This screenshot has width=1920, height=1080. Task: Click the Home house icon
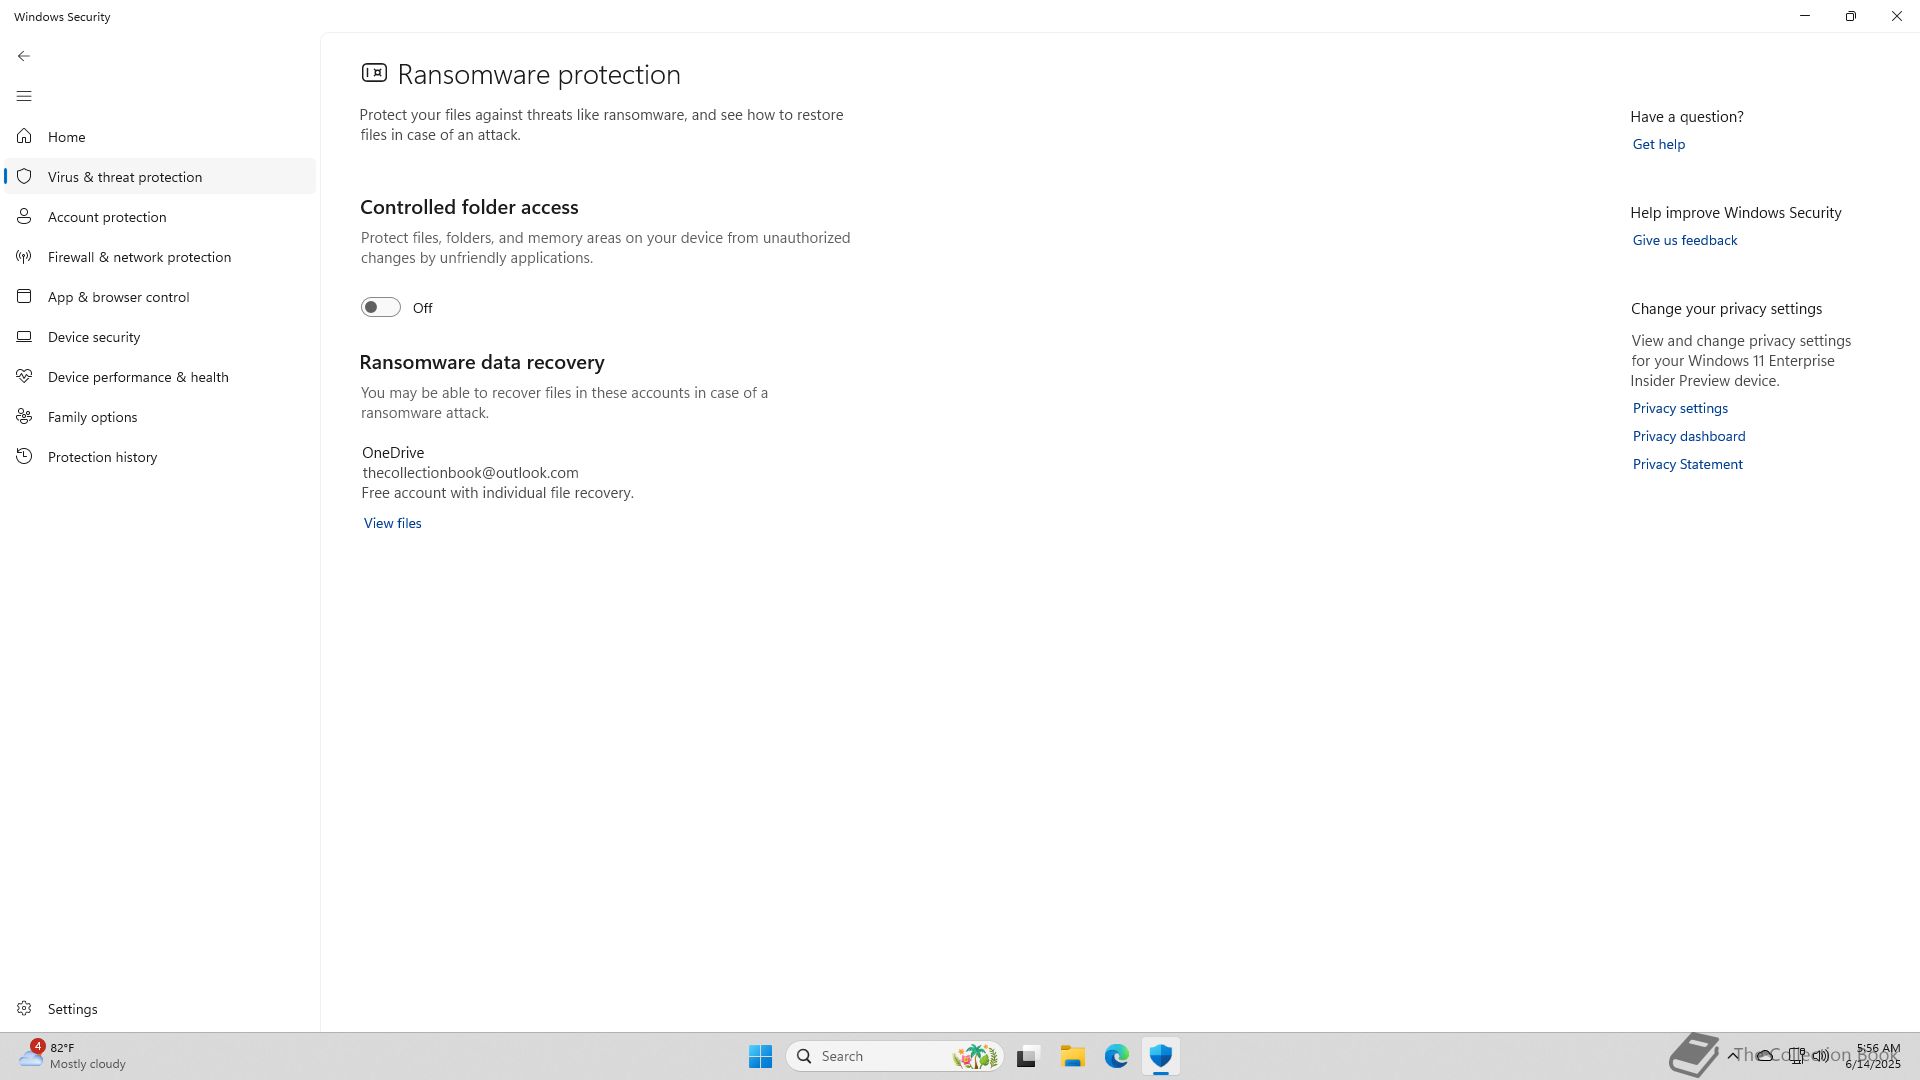(24, 136)
